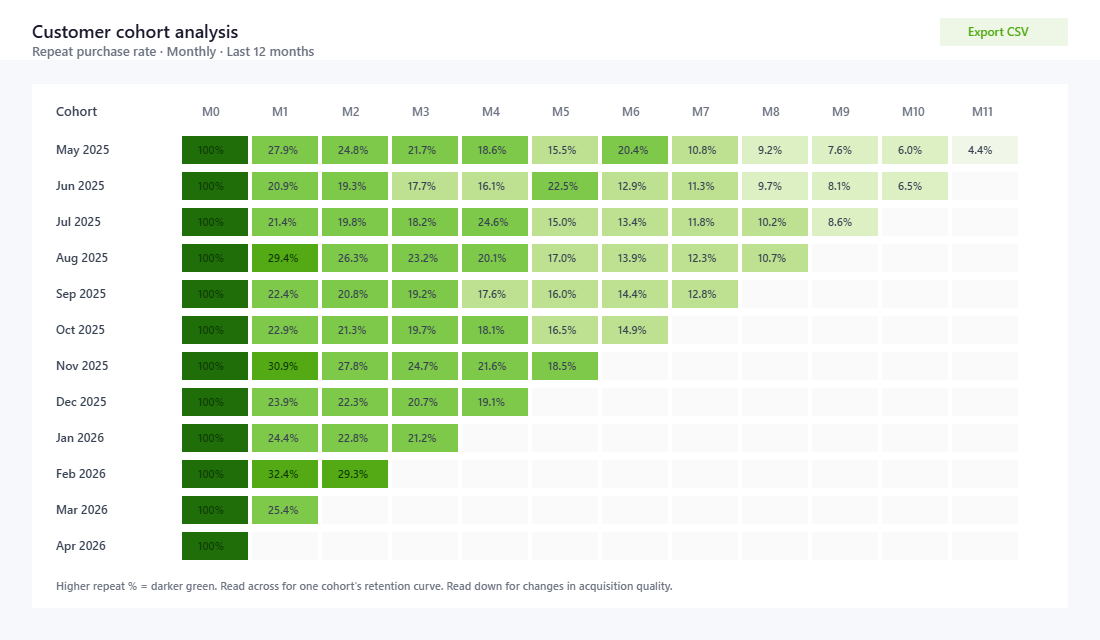The height and width of the screenshot is (640, 1100).
Task: Click the M11 column header
Action: [x=984, y=111]
